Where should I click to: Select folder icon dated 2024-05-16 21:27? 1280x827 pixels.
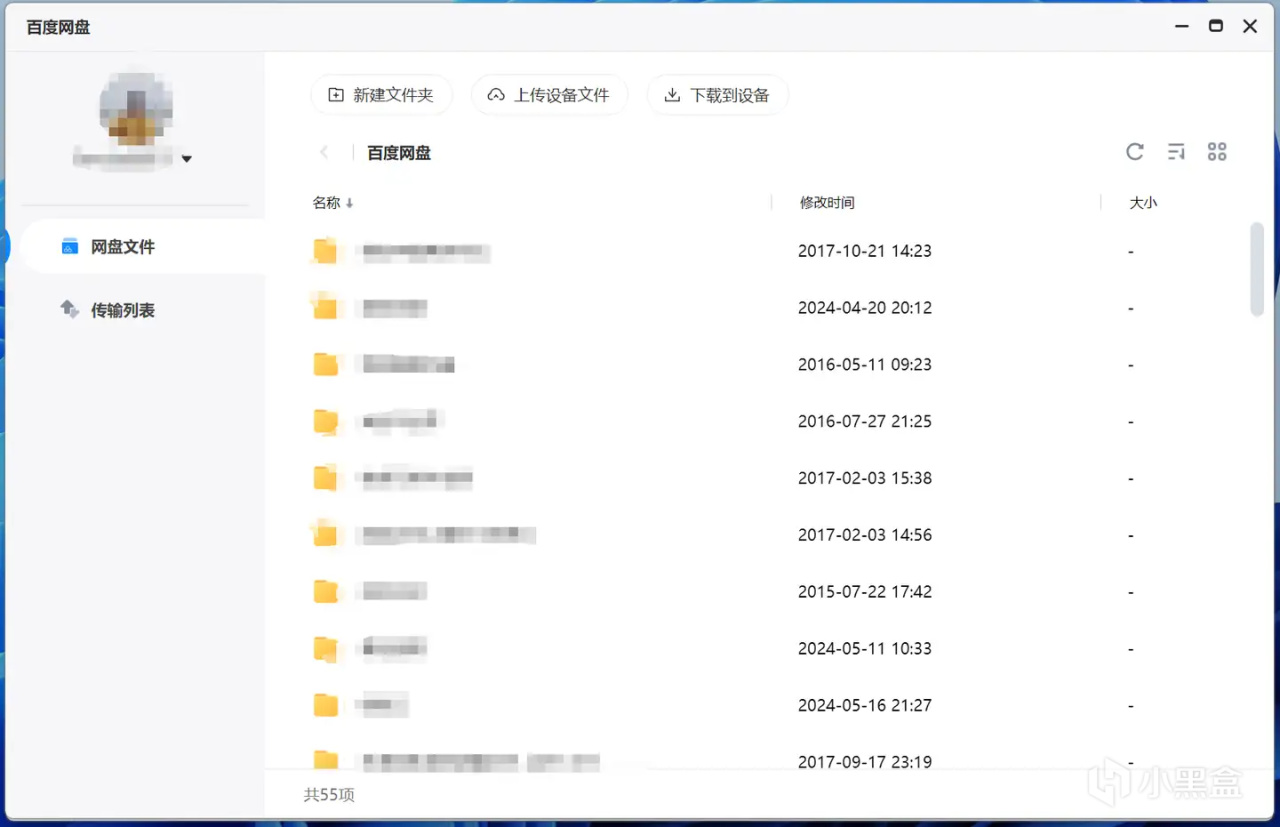pos(325,706)
